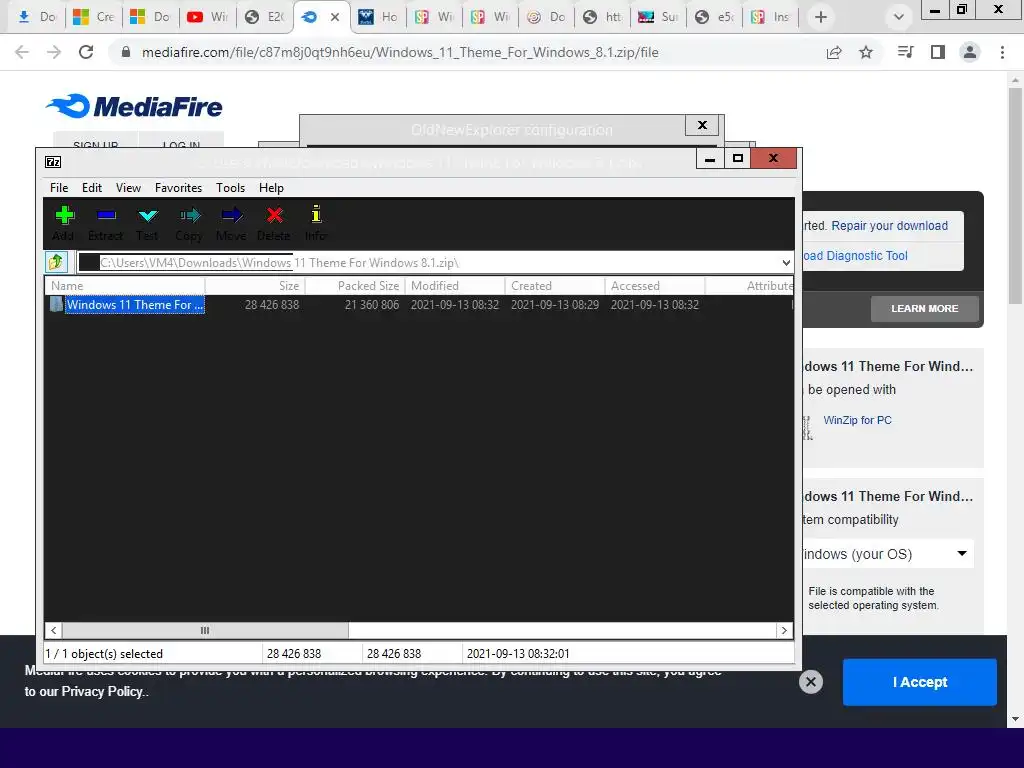Open the Help menu in 7-Zip
The width and height of the screenshot is (1024, 768).
[271, 188]
